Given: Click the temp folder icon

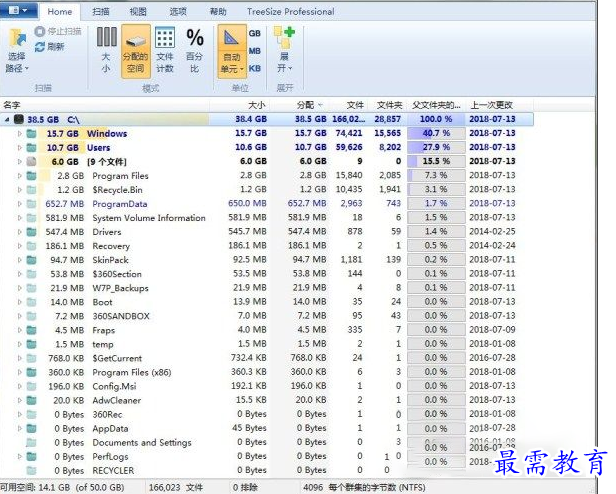Looking at the screenshot, I should pos(31,344).
